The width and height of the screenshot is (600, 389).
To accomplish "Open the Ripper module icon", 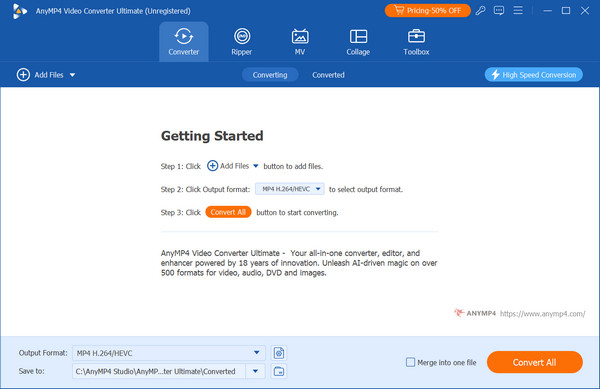I will pos(242,37).
